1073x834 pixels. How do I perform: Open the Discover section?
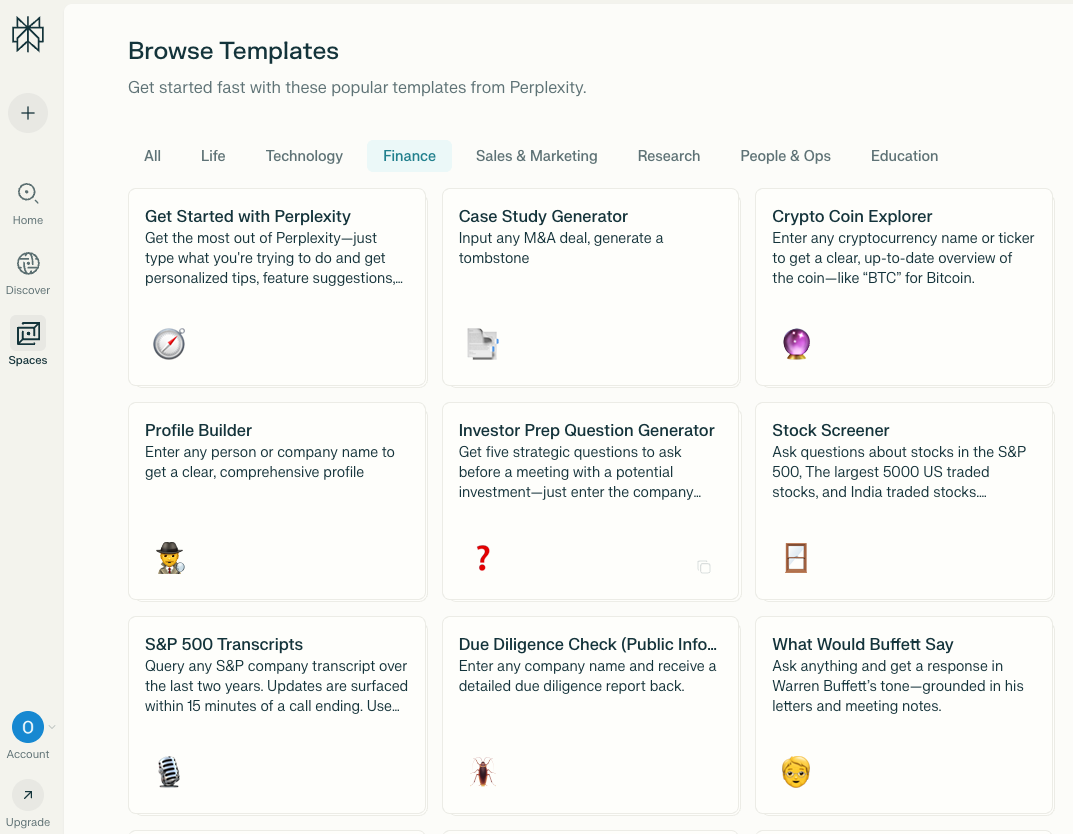[28, 274]
